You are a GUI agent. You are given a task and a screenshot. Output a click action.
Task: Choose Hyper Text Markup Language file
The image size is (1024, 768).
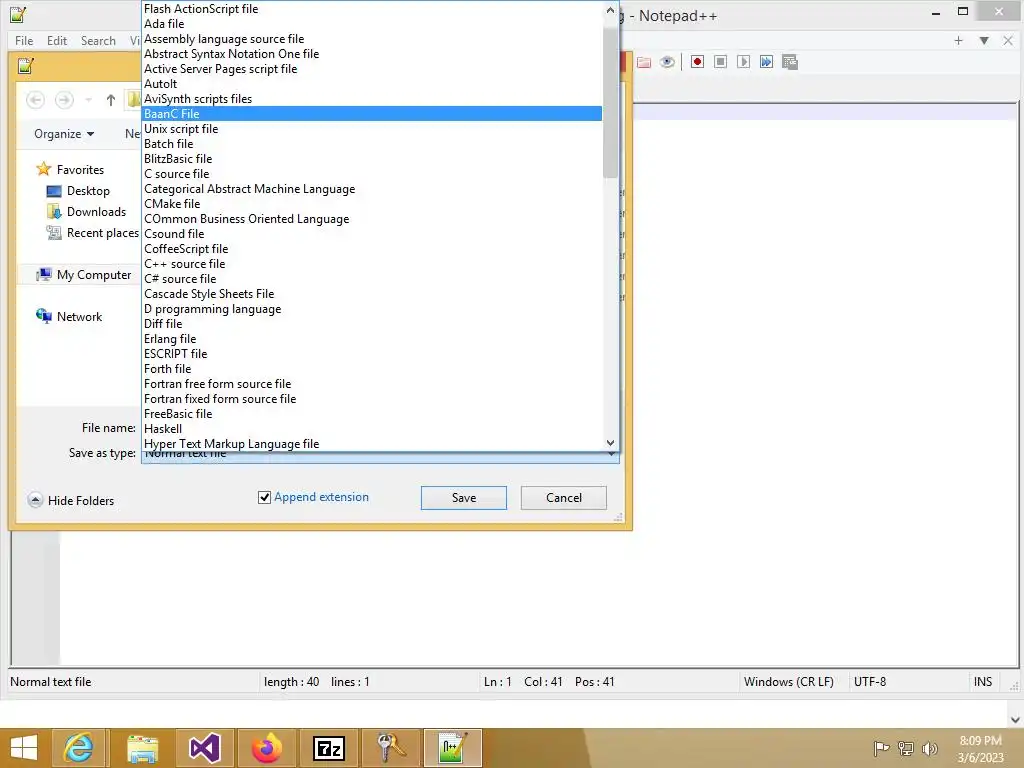click(372, 444)
